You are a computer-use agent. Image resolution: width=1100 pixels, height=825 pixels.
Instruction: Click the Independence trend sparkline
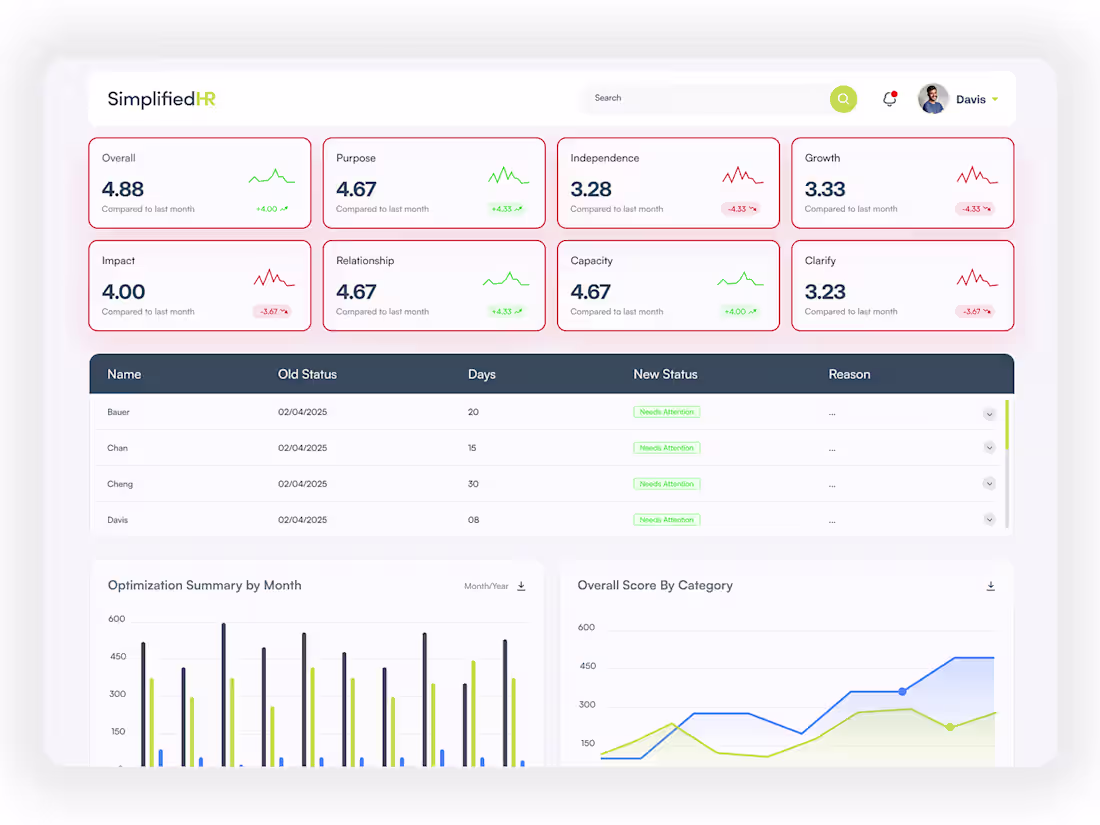click(743, 175)
